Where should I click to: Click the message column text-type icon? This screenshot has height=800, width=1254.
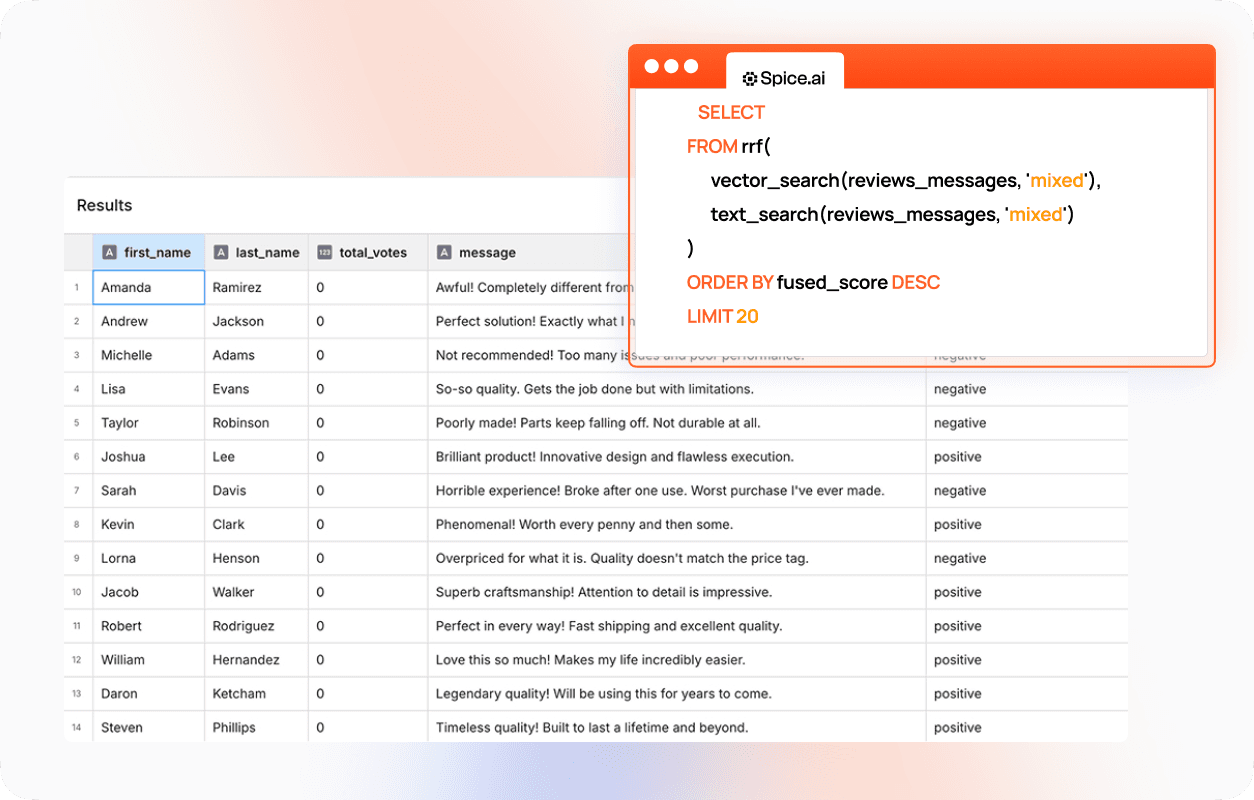point(445,253)
